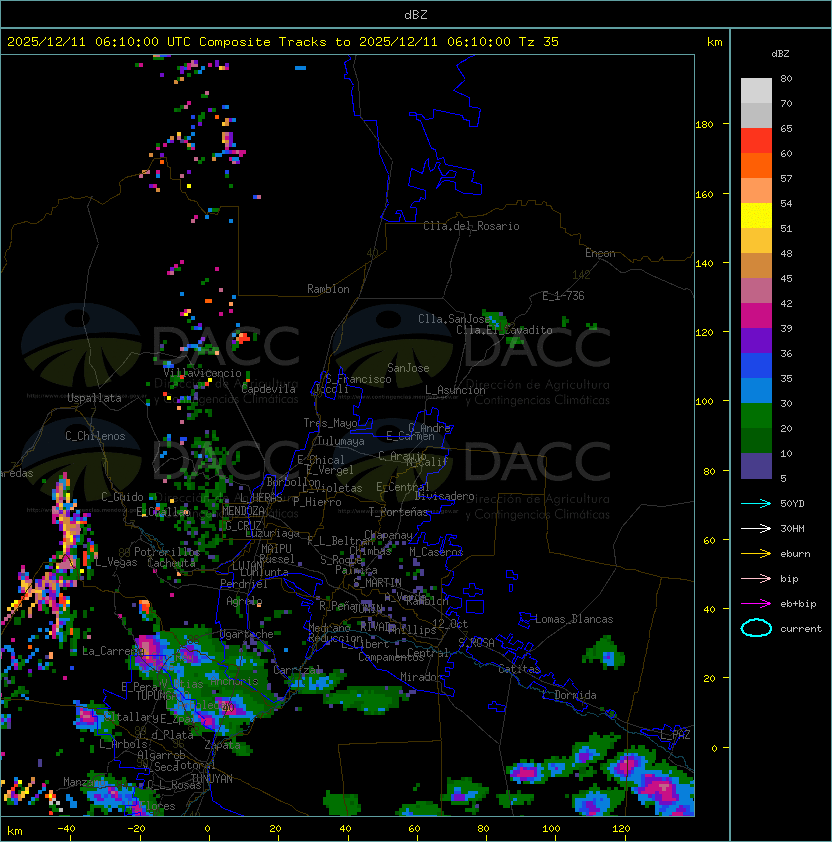Screen dimensions: 832x842
Task: Click the 'L_Asuncion' map label
Action: [455, 390]
